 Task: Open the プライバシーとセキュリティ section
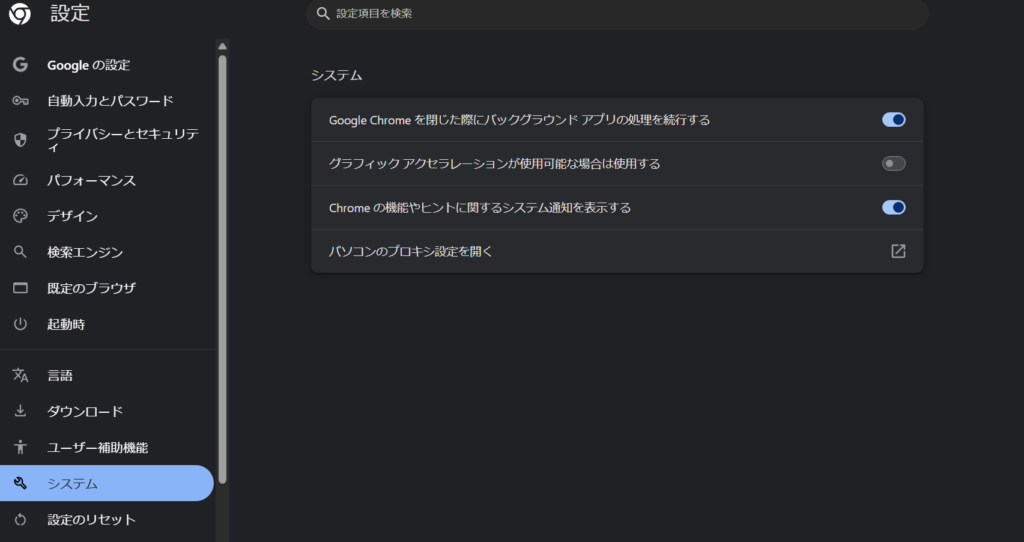coord(107,140)
